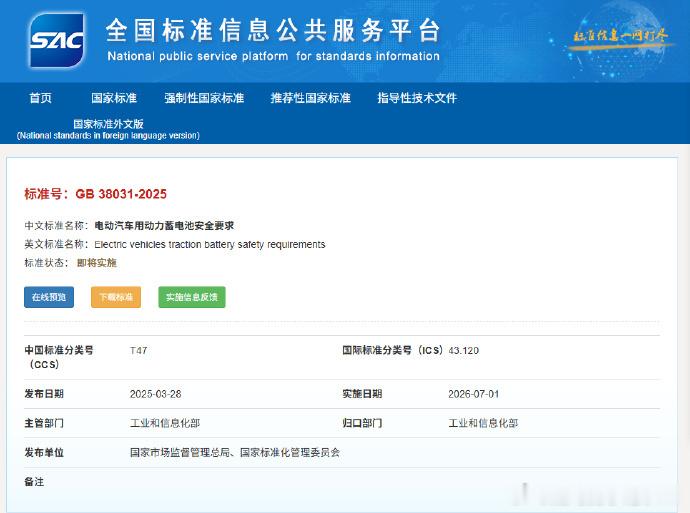Image resolution: width=690 pixels, height=513 pixels.
Task: Click the blue 在线预览 button
Action: (49, 297)
